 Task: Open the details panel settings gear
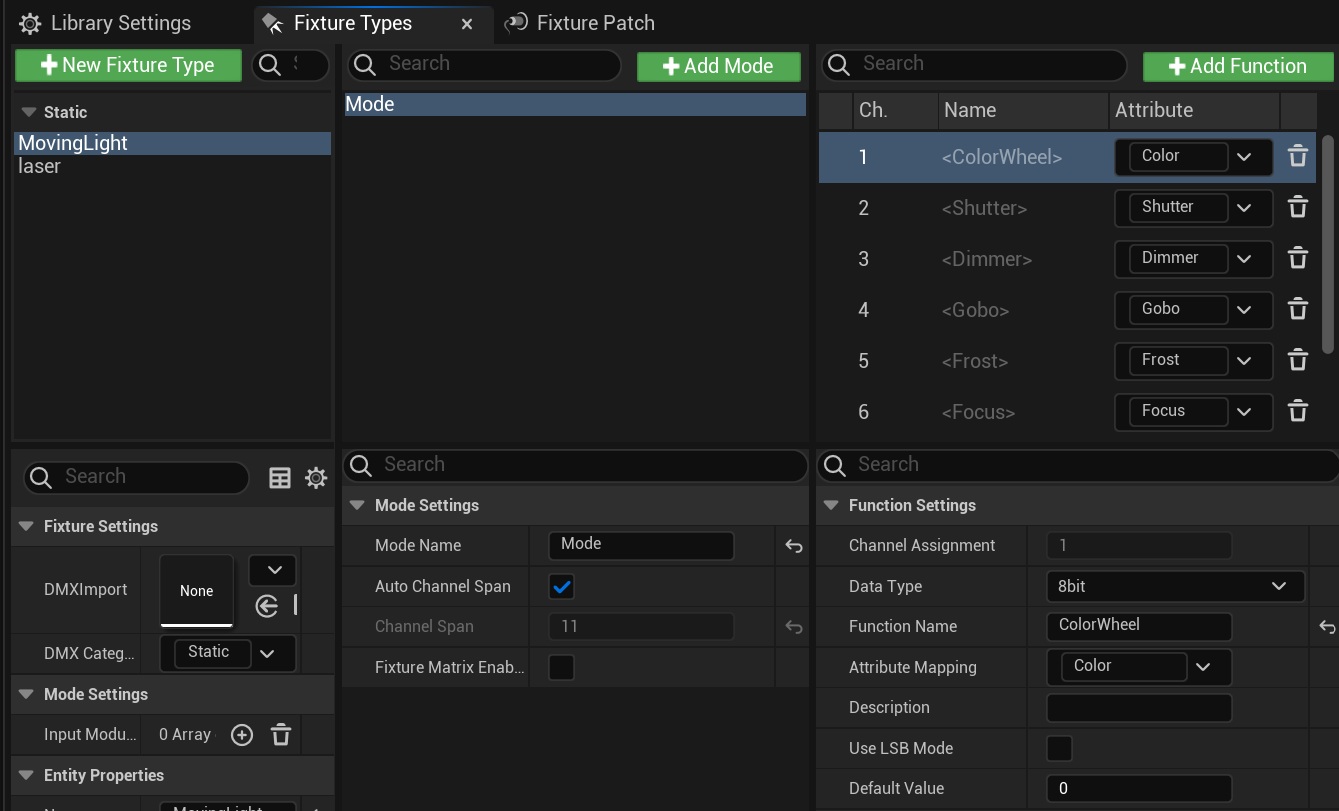click(316, 478)
